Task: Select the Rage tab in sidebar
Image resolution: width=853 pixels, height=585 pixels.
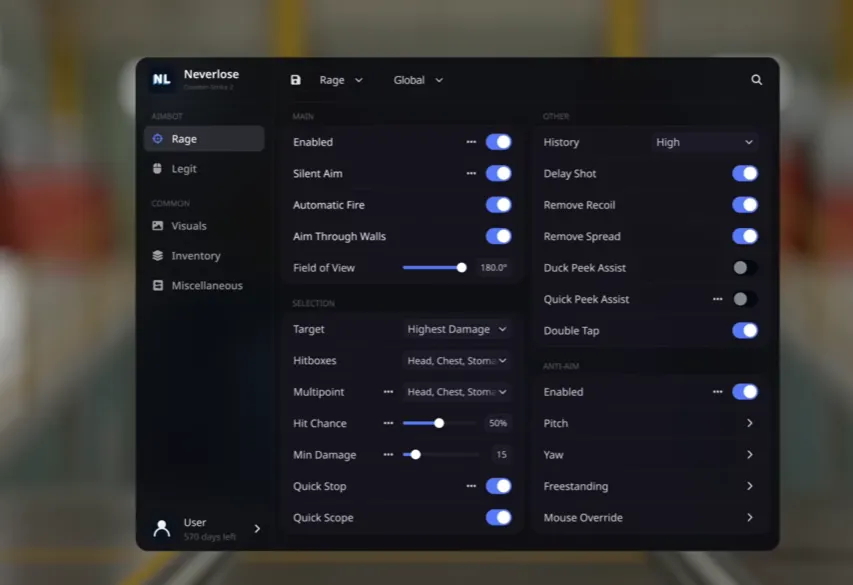Action: [x=205, y=139]
